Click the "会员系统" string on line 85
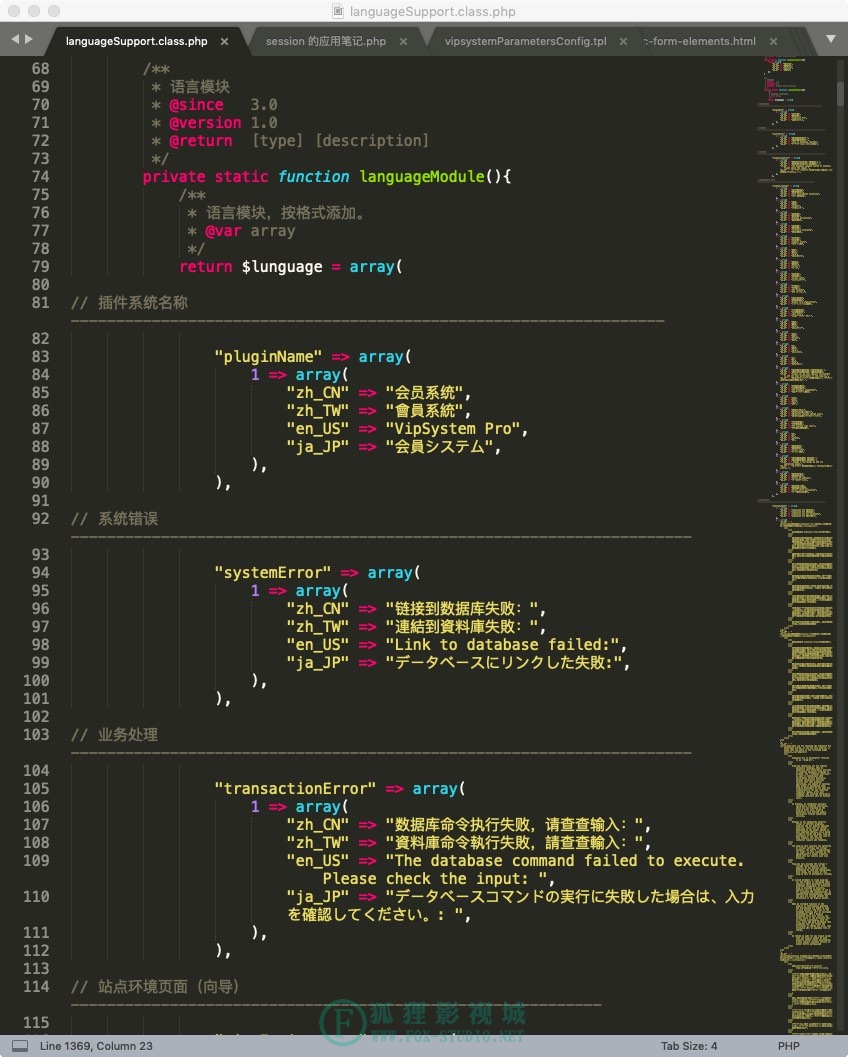The image size is (848, 1057). pyautogui.click(x=424, y=393)
